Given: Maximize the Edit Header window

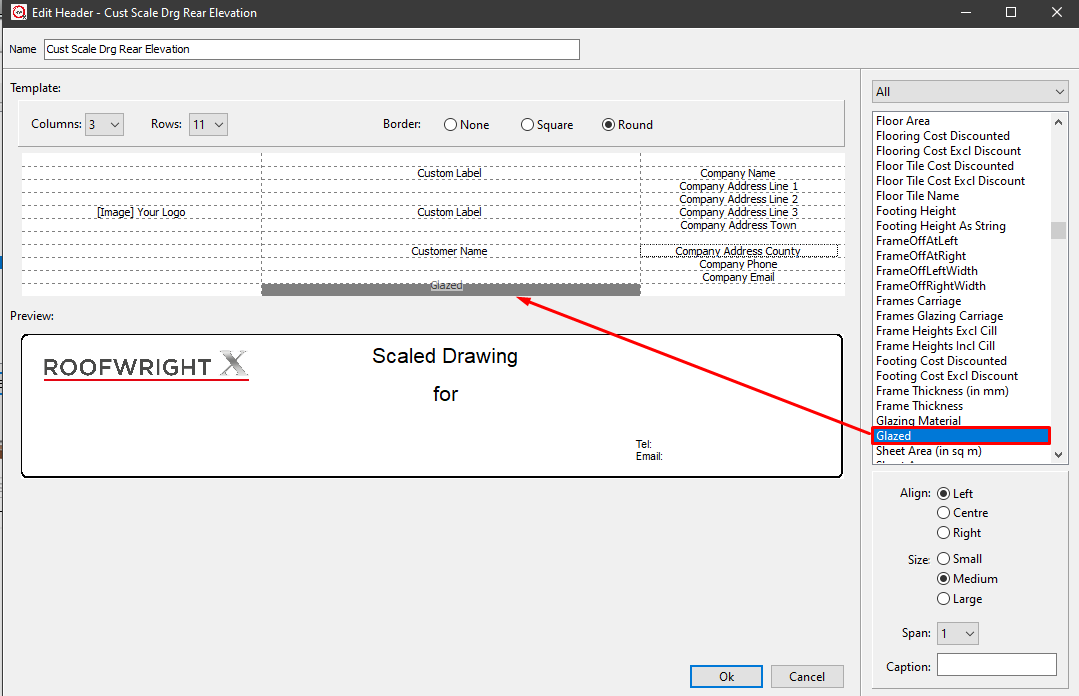Looking at the screenshot, I should pos(1011,12).
